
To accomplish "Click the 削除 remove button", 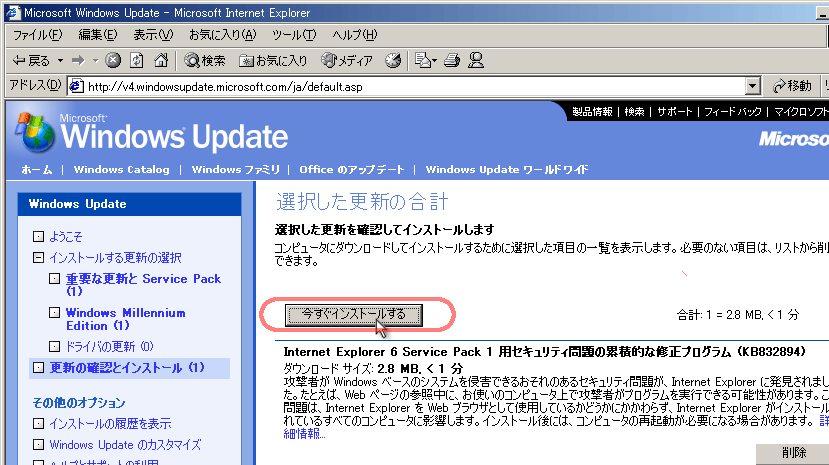I will [x=793, y=454].
